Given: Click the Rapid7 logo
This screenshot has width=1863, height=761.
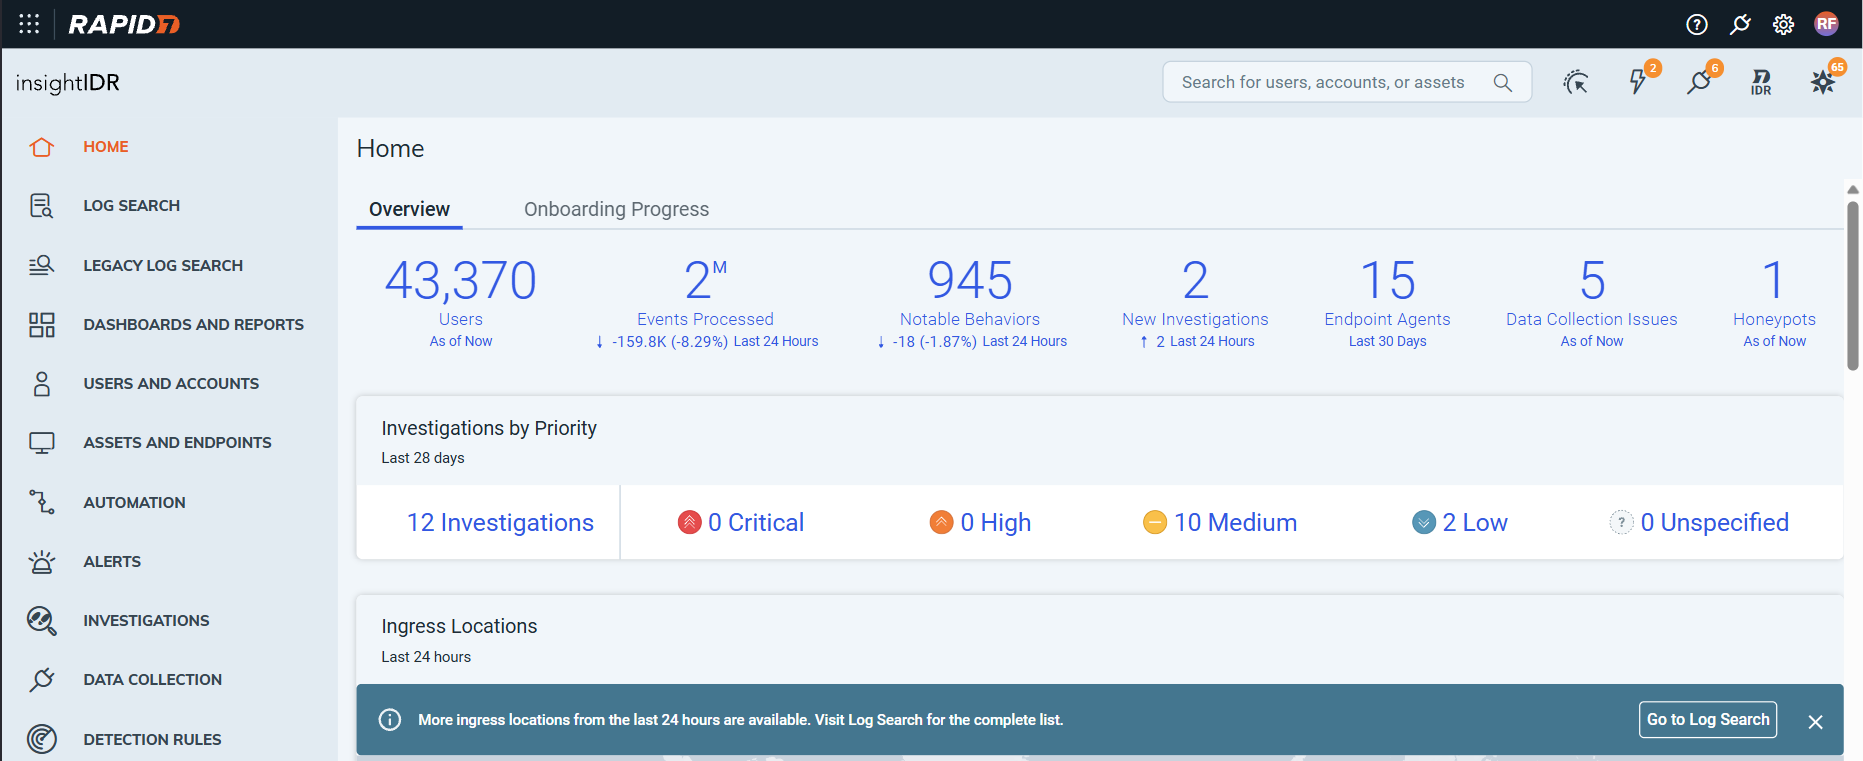Looking at the screenshot, I should pos(124,24).
